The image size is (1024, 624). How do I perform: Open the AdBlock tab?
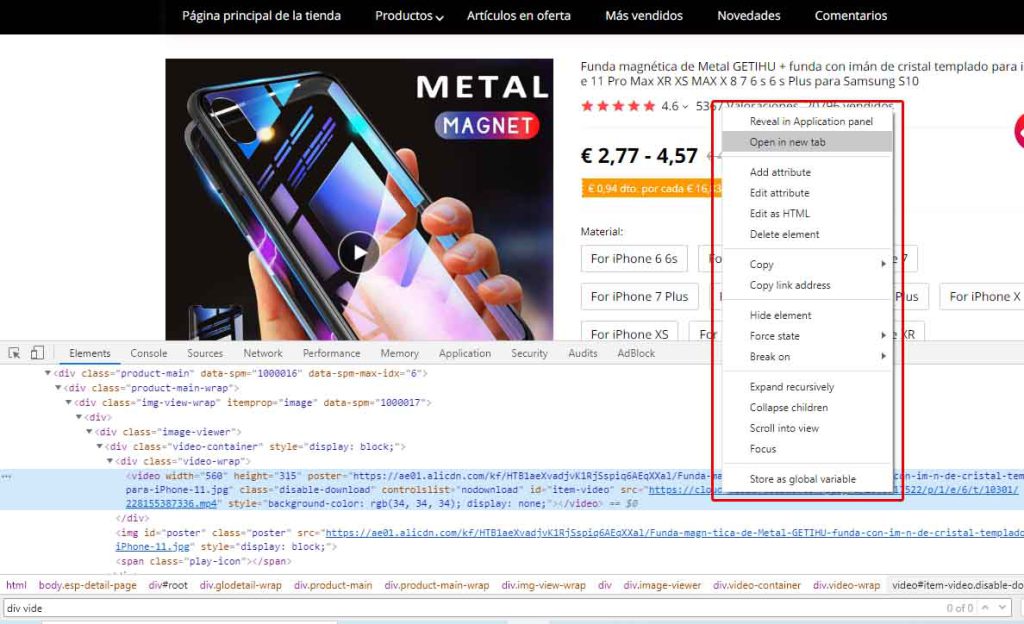pos(635,353)
